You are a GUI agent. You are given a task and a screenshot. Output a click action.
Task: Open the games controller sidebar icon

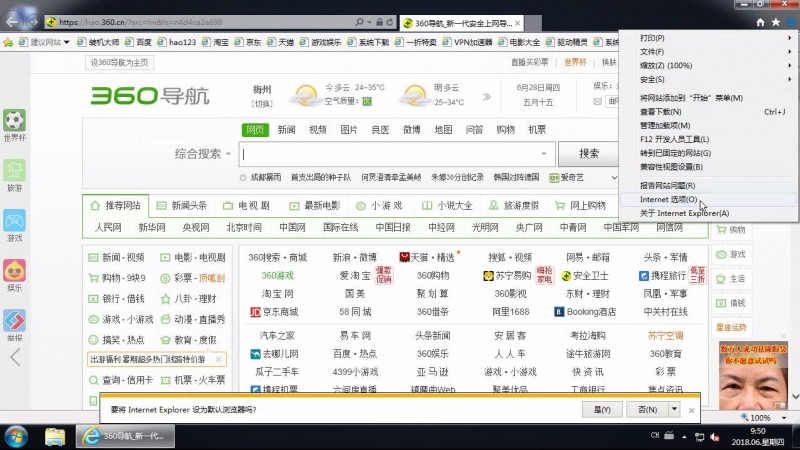click(14, 221)
